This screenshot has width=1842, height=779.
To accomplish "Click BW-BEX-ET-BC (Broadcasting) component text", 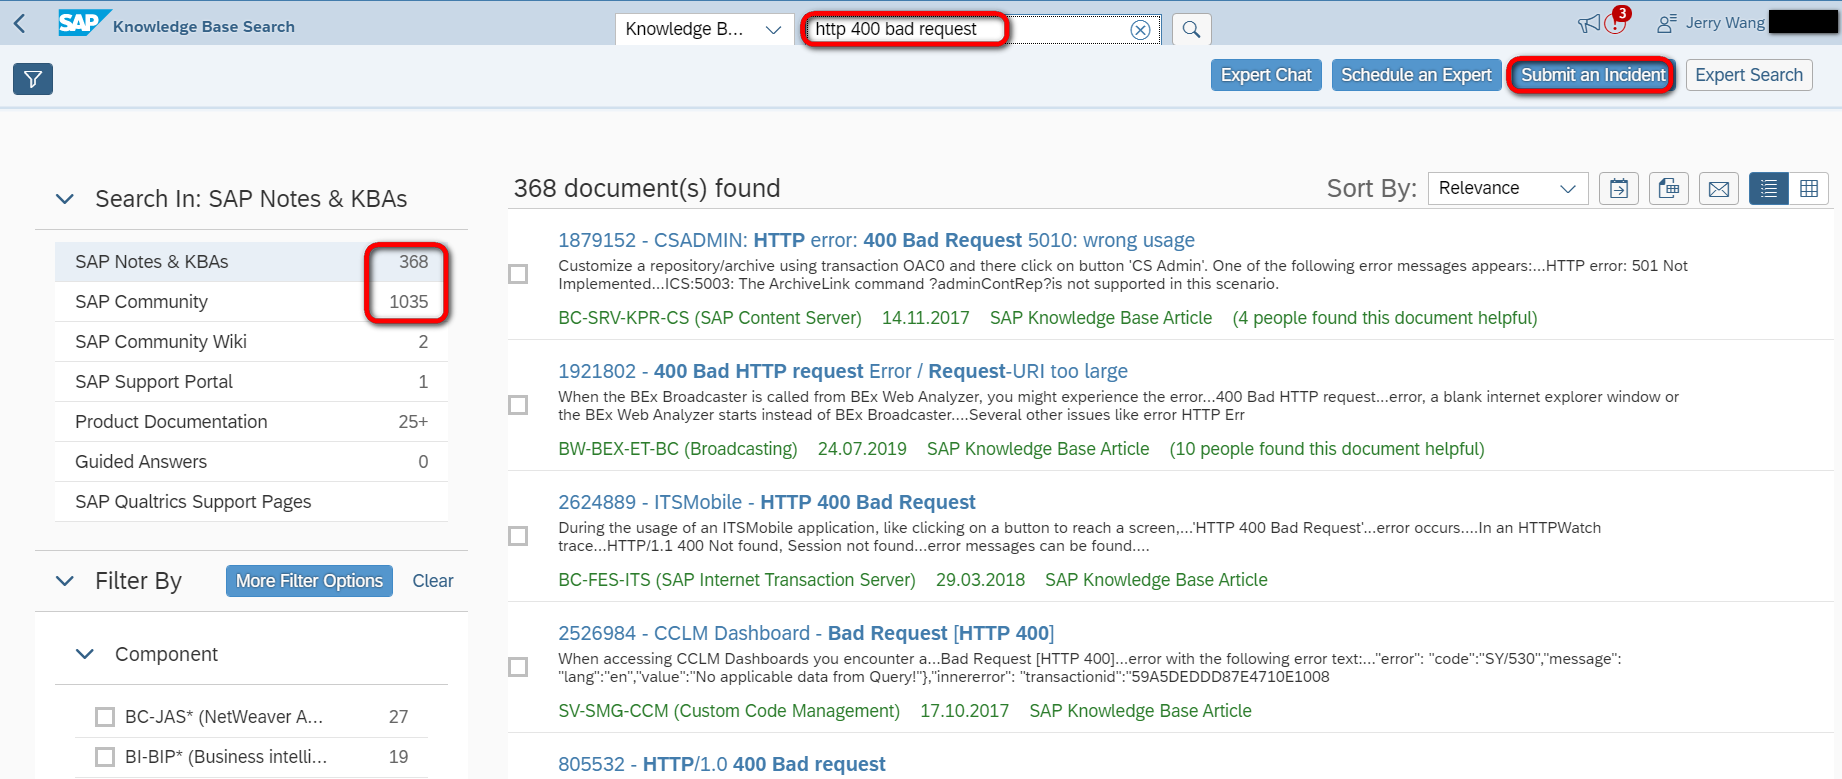I will [x=678, y=449].
